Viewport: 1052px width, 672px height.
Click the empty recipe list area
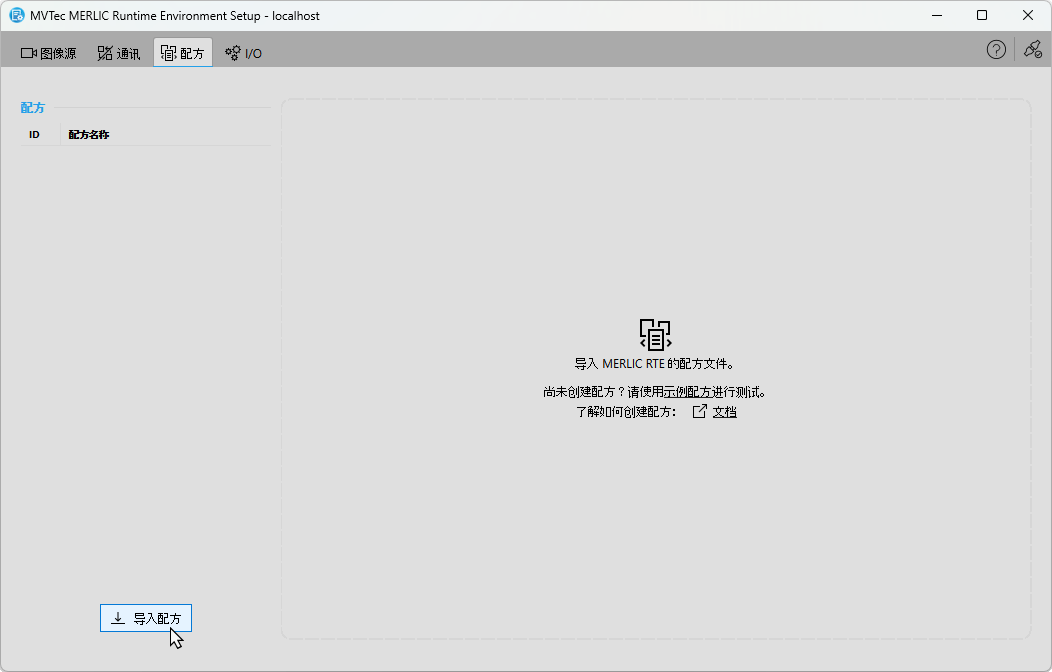[145, 360]
